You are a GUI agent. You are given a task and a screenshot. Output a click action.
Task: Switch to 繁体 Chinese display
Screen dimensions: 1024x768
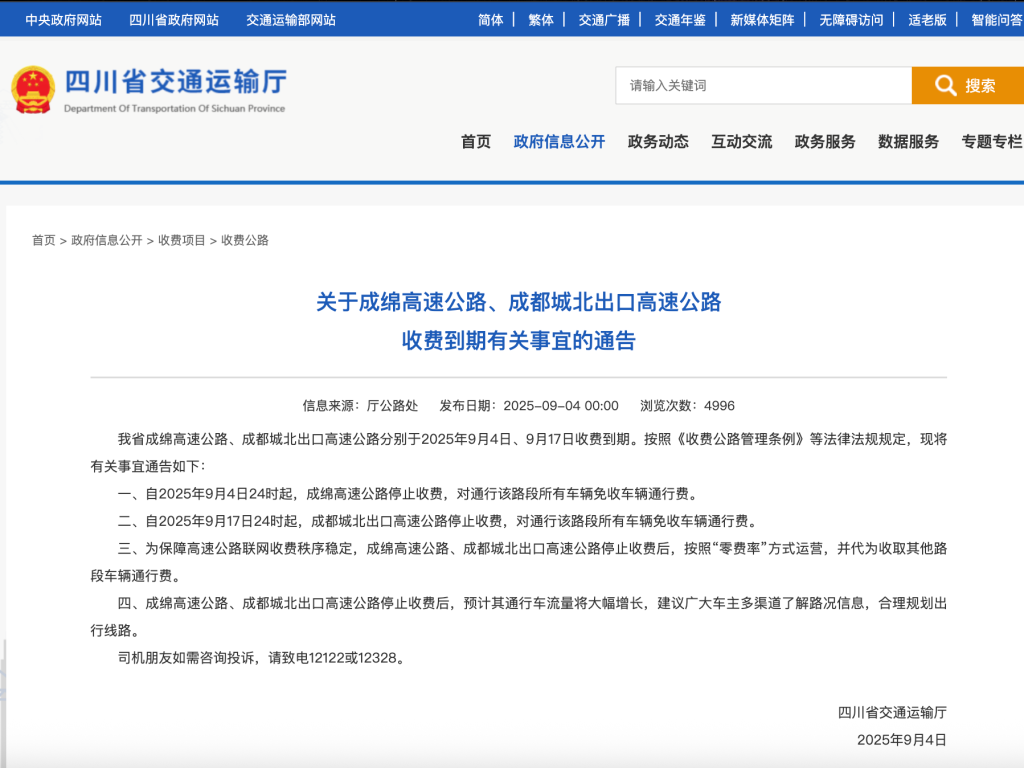coord(541,20)
